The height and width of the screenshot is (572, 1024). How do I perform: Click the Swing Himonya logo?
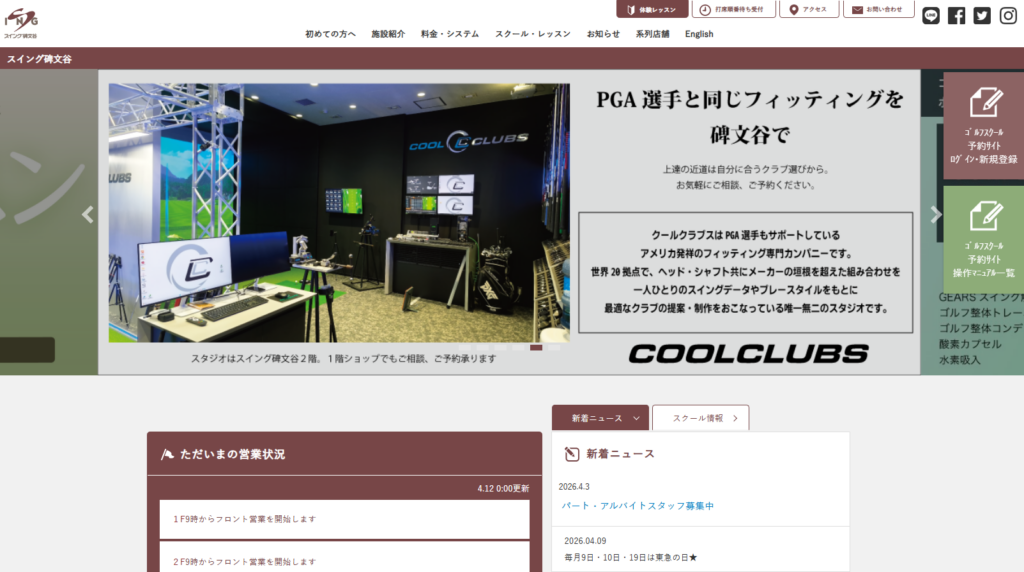(x=20, y=22)
